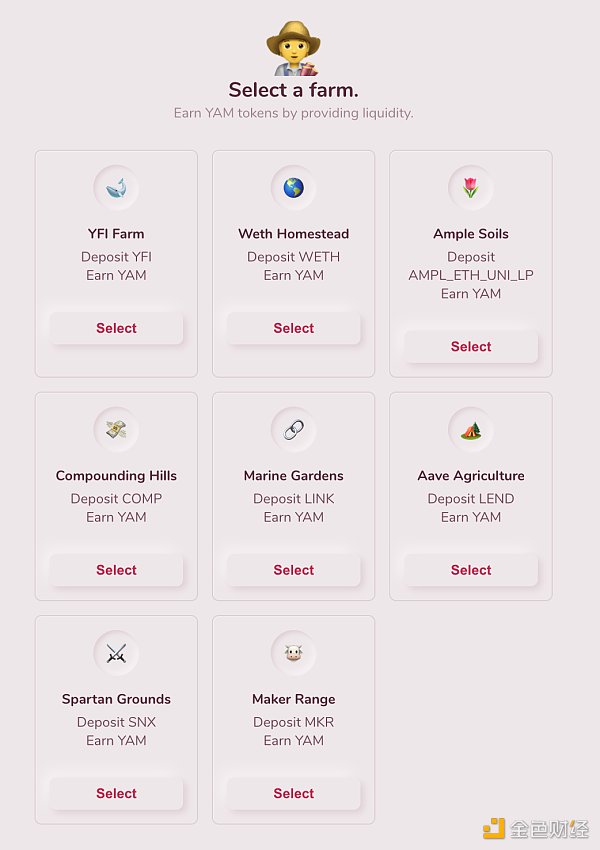Click the Ample Soils card title
This screenshot has width=600, height=850.
471,234
